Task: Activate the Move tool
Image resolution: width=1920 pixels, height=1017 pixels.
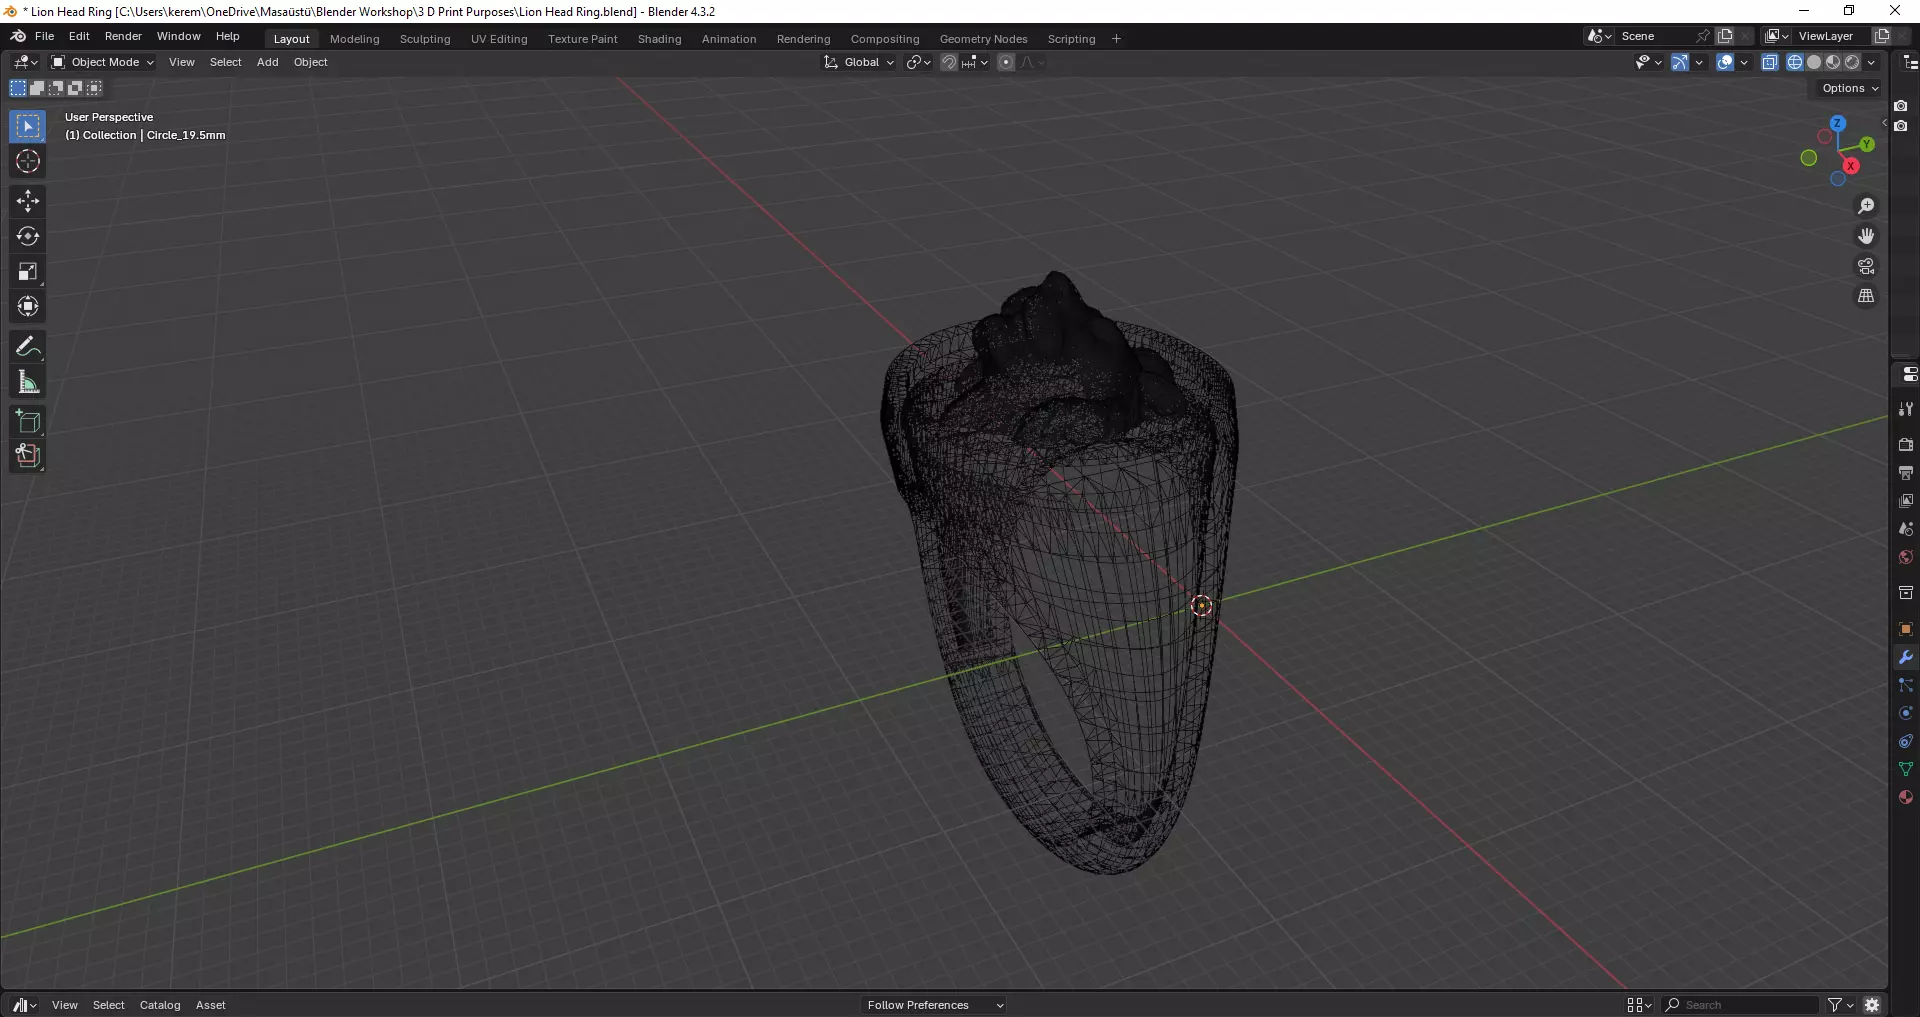Action: coord(28,201)
